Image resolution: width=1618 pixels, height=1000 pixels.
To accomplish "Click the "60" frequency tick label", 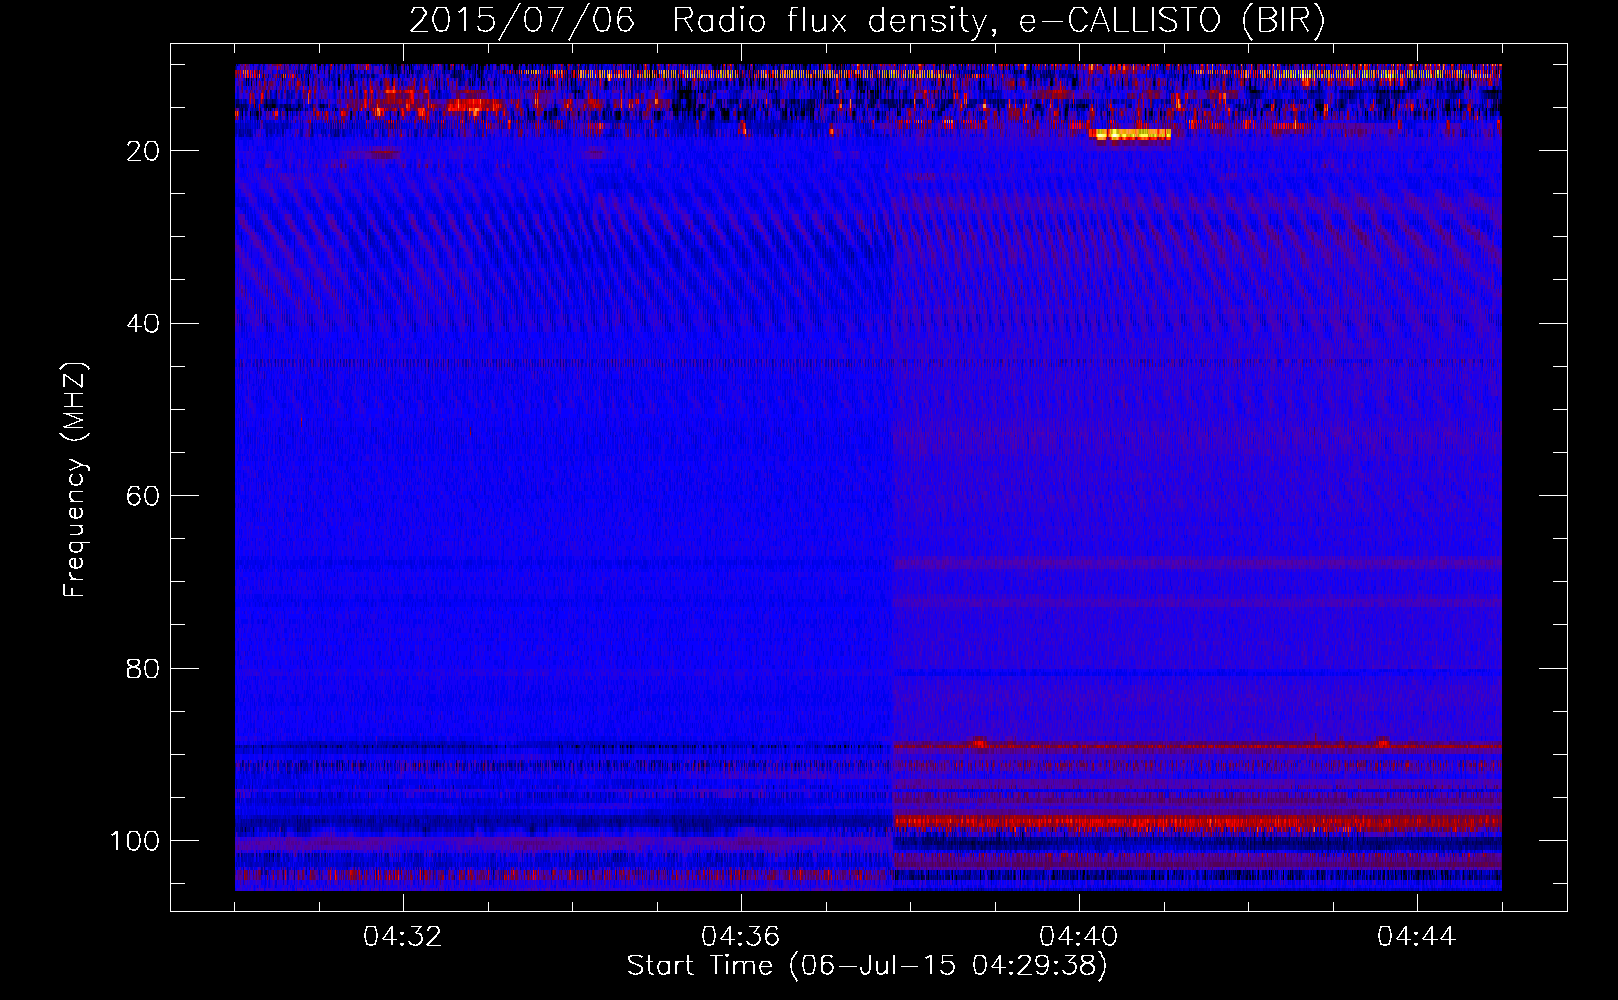I will click(144, 496).
